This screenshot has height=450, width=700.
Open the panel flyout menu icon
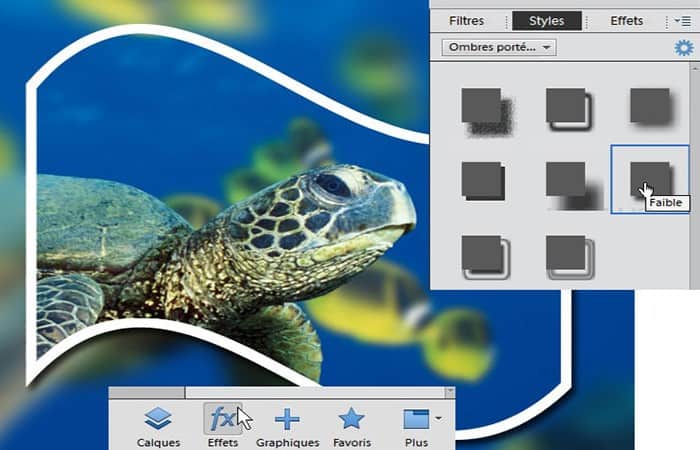click(x=683, y=21)
